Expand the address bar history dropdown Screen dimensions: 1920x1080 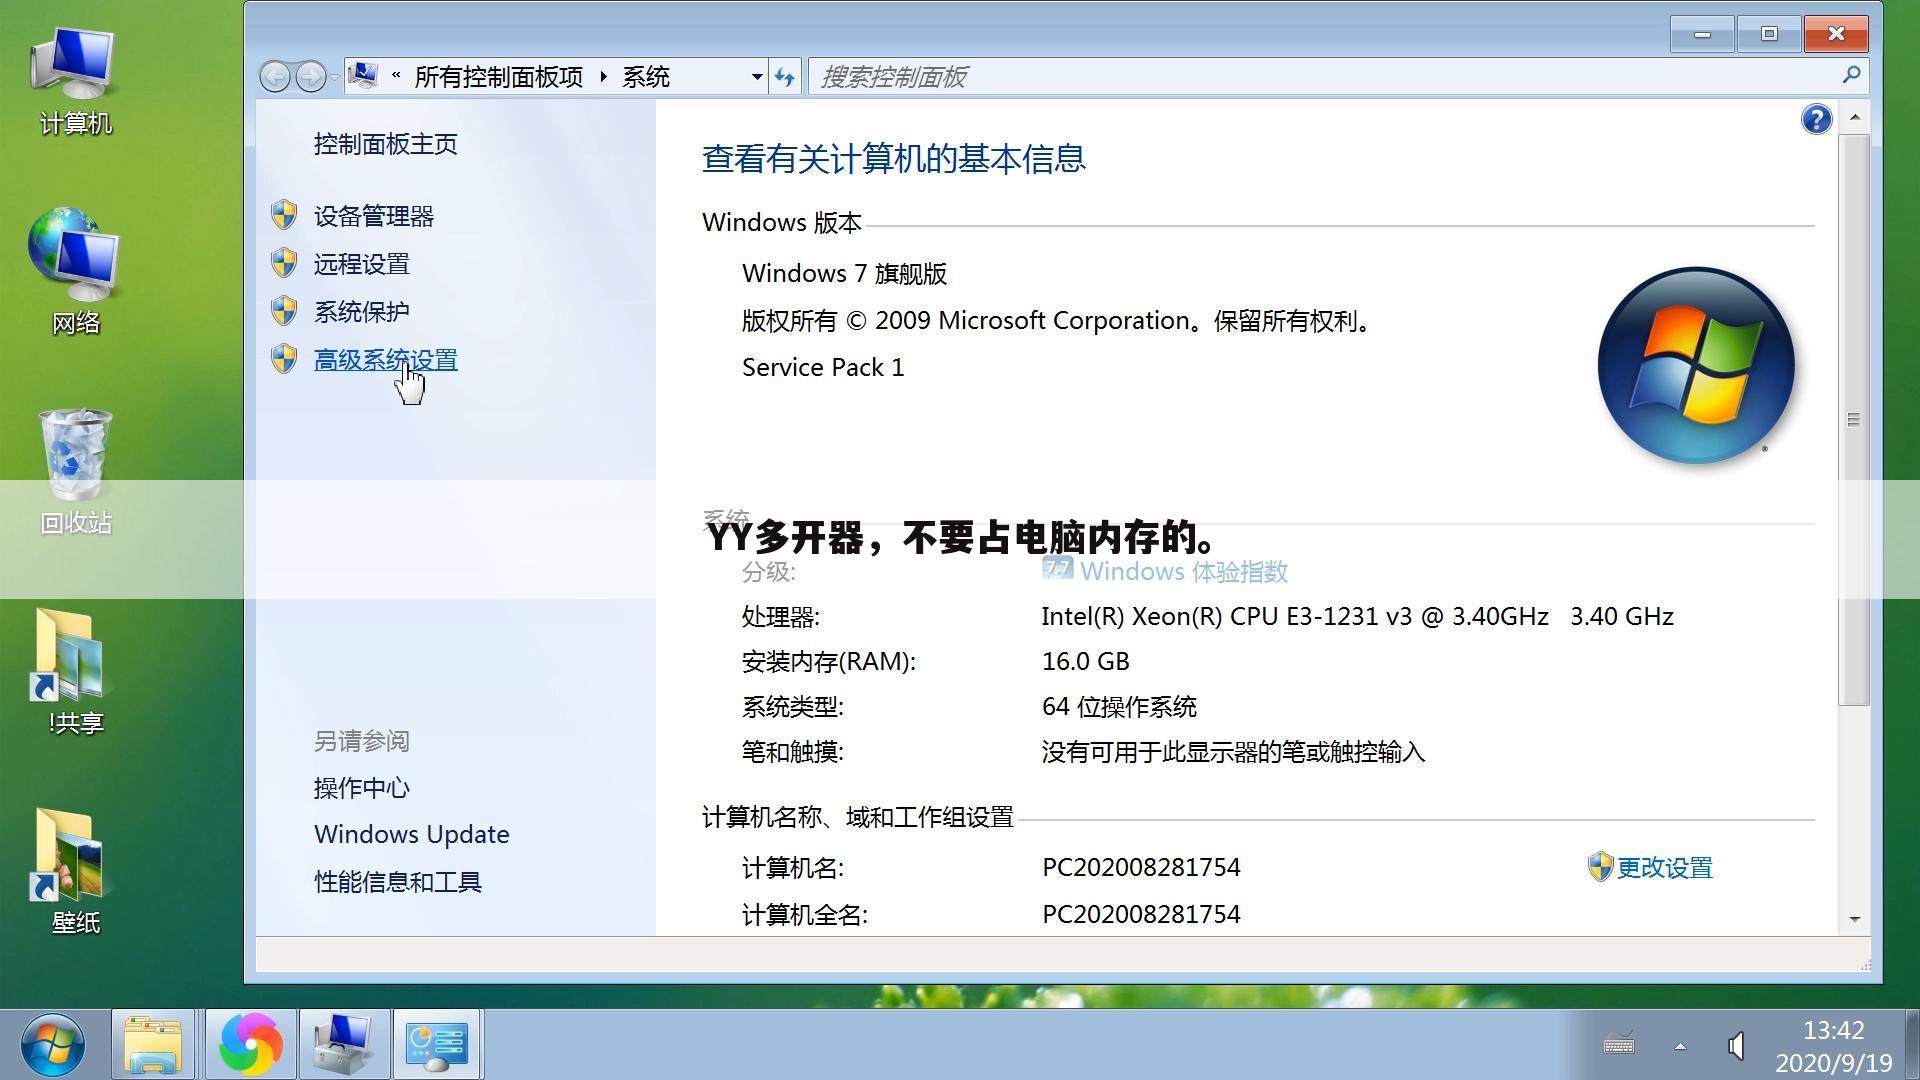757,77
